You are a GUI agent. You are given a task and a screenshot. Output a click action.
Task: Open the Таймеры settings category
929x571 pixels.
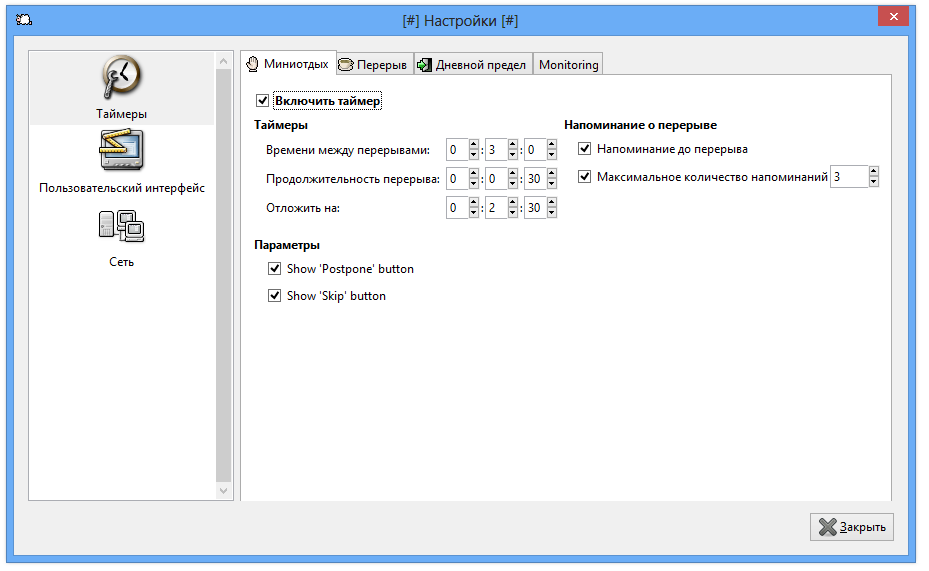[x=121, y=88]
